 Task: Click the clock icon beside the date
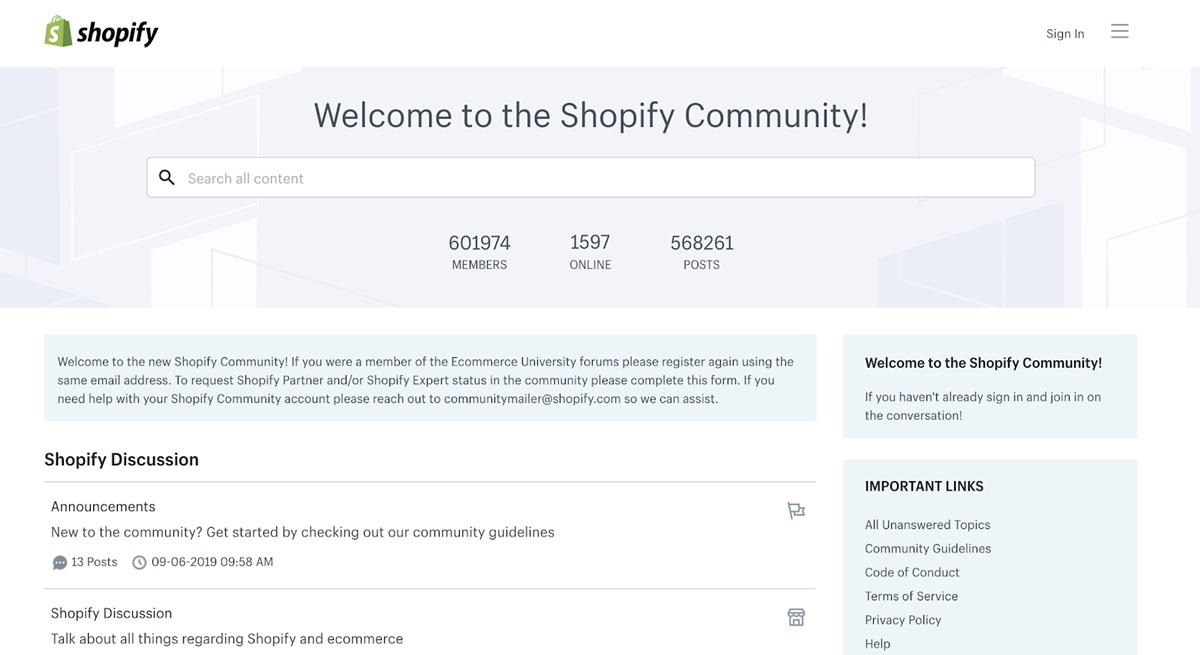tap(139, 562)
